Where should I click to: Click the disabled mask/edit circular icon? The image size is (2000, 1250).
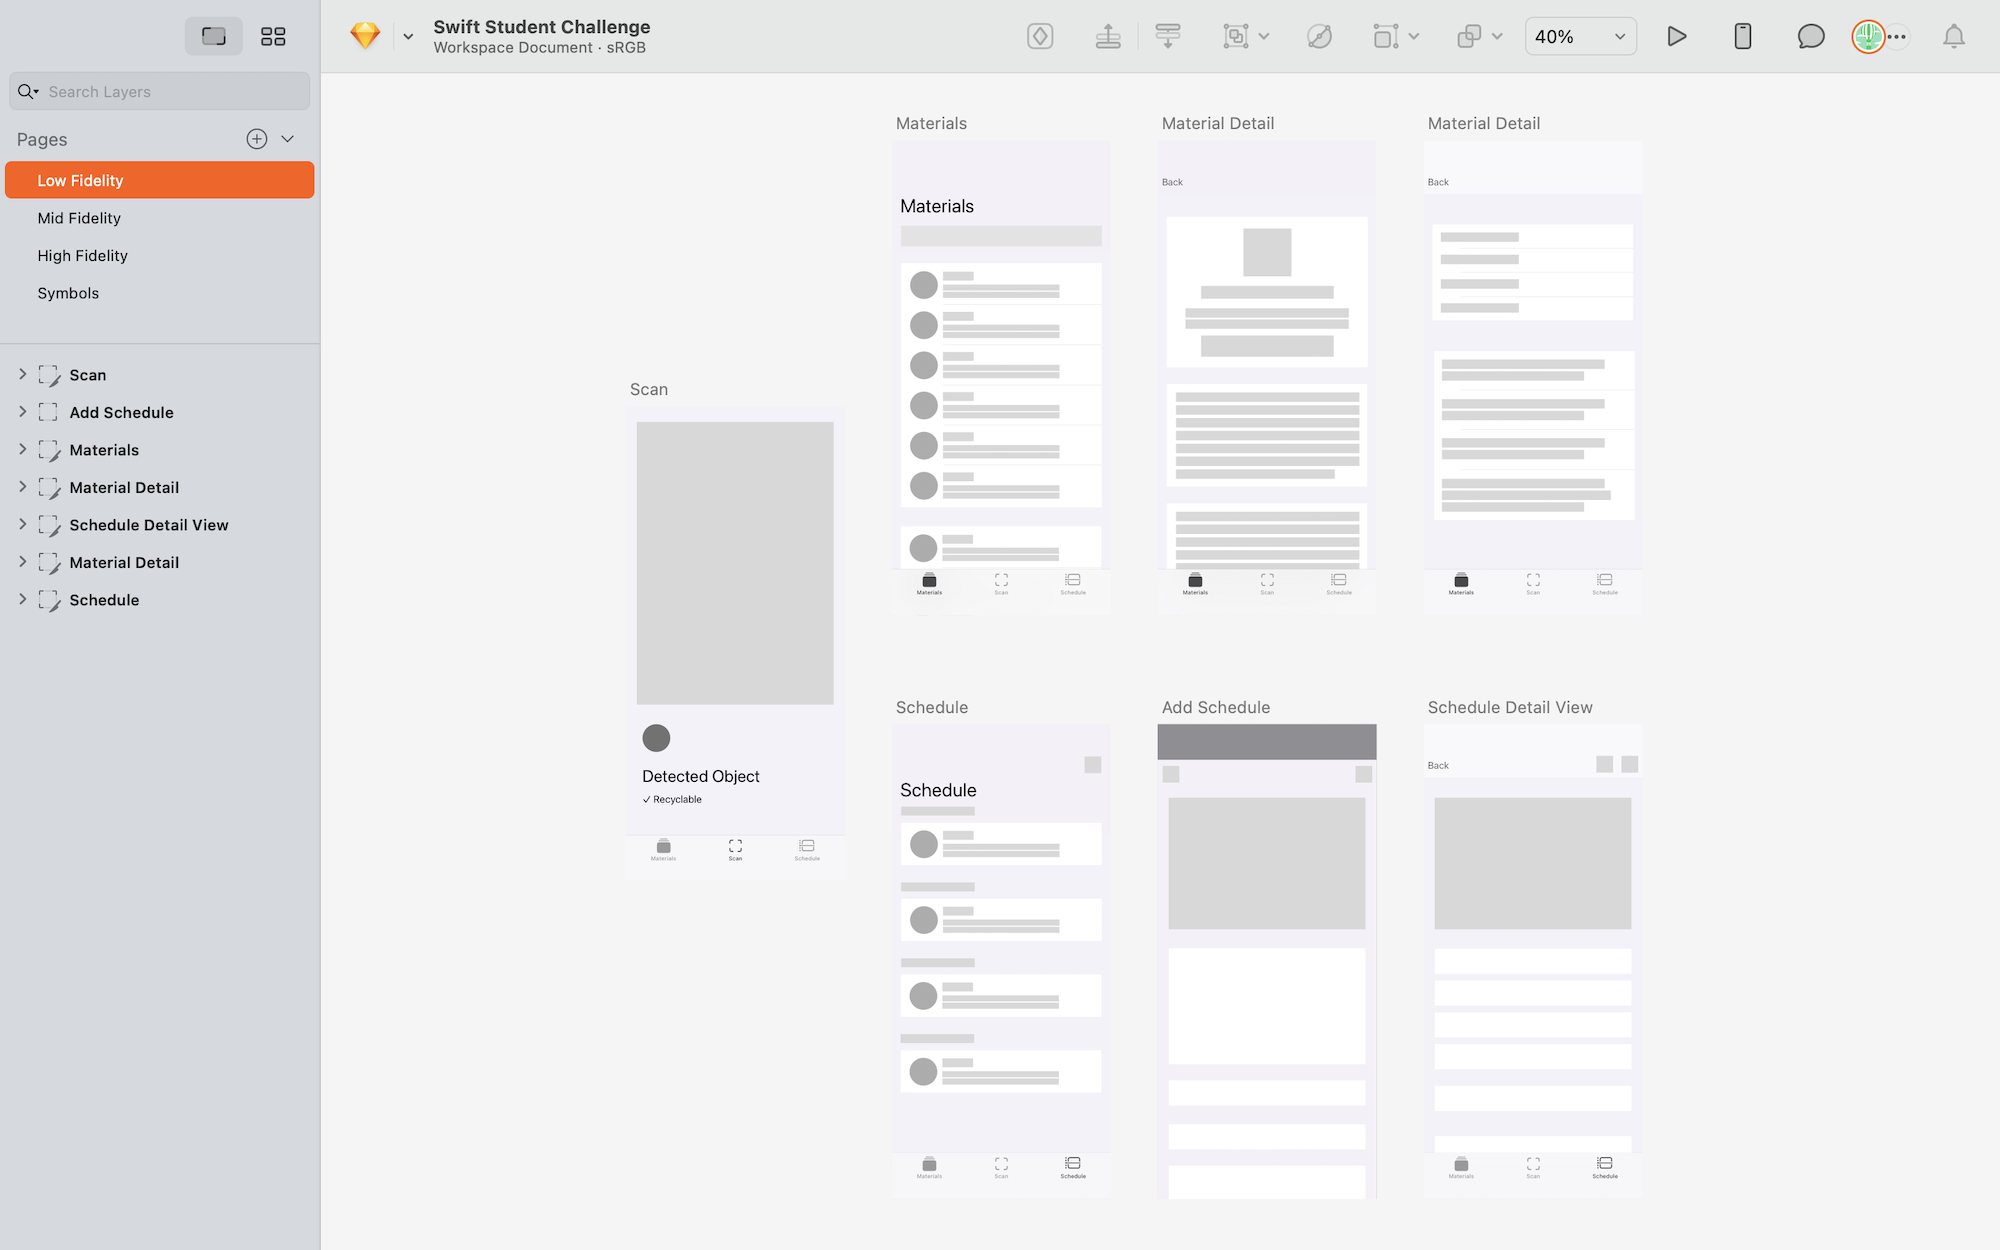point(1319,37)
